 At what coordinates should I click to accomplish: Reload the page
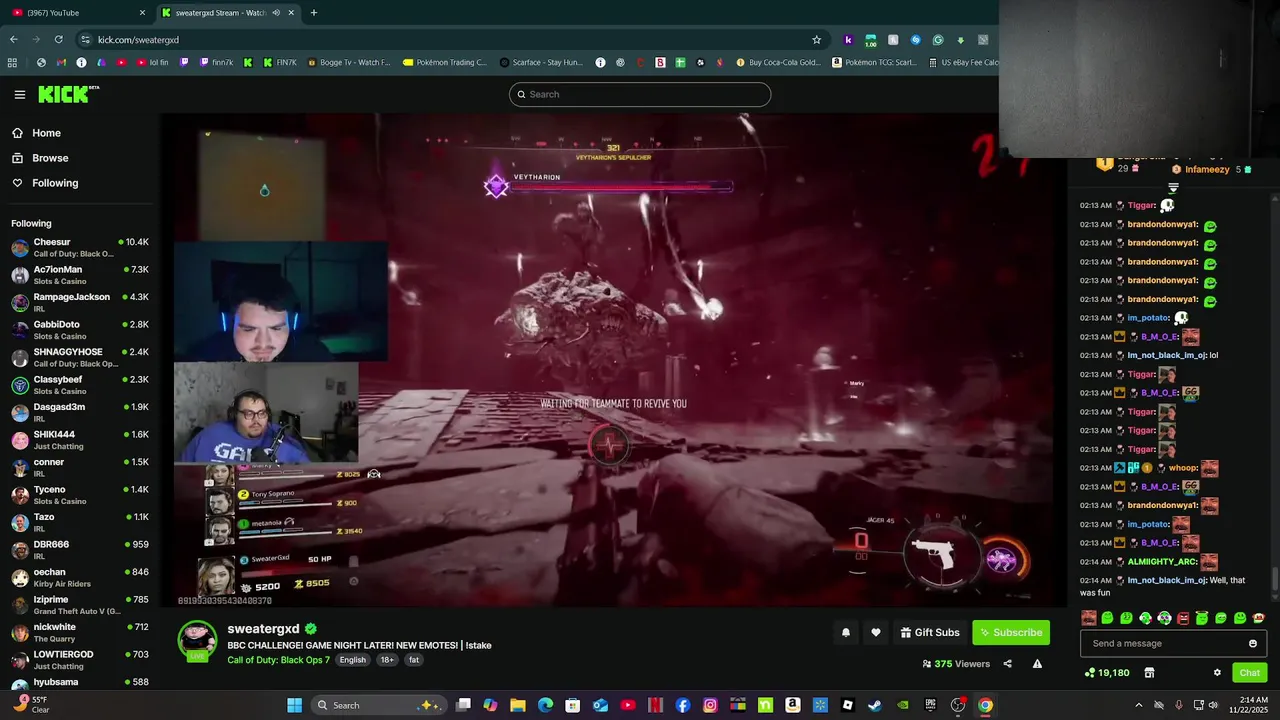tap(58, 39)
